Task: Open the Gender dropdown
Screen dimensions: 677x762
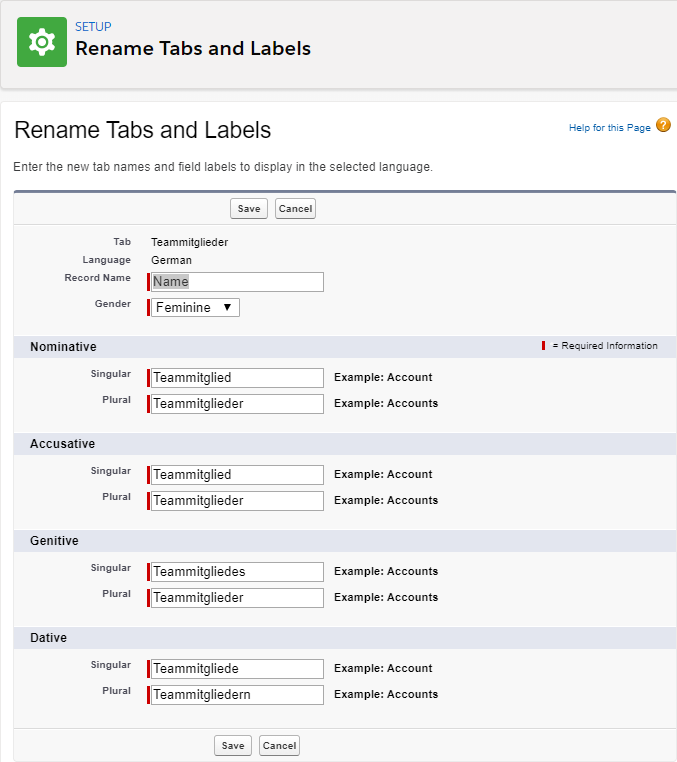Action: [195, 308]
